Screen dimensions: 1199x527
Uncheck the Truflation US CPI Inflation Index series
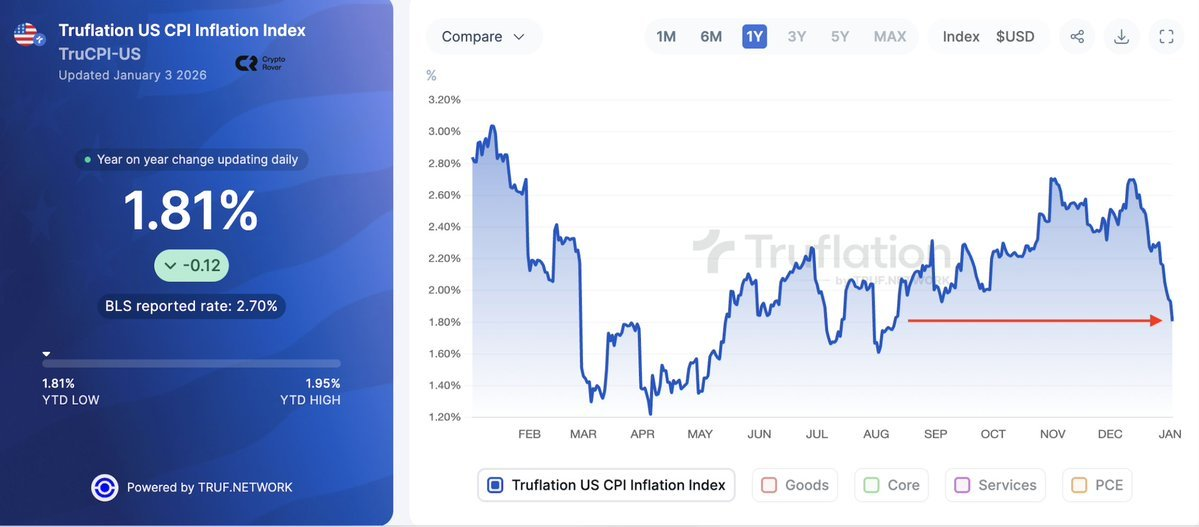495,485
